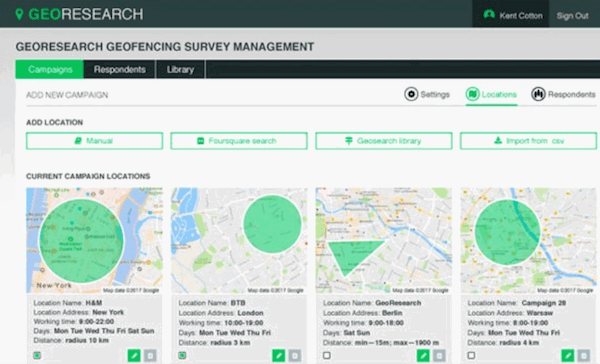This screenshot has width=600, height=364.
Task: Click Sign Out link
Action: coord(572,16)
